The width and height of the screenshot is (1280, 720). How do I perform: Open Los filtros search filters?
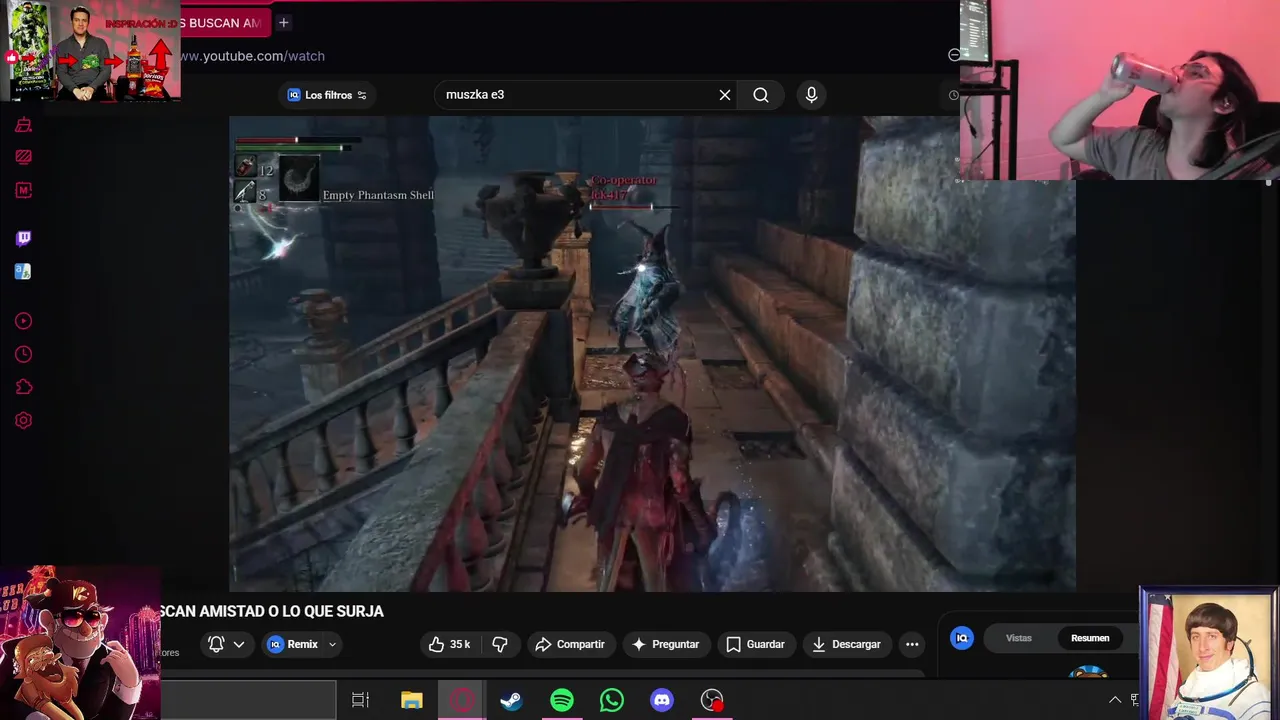(327, 95)
